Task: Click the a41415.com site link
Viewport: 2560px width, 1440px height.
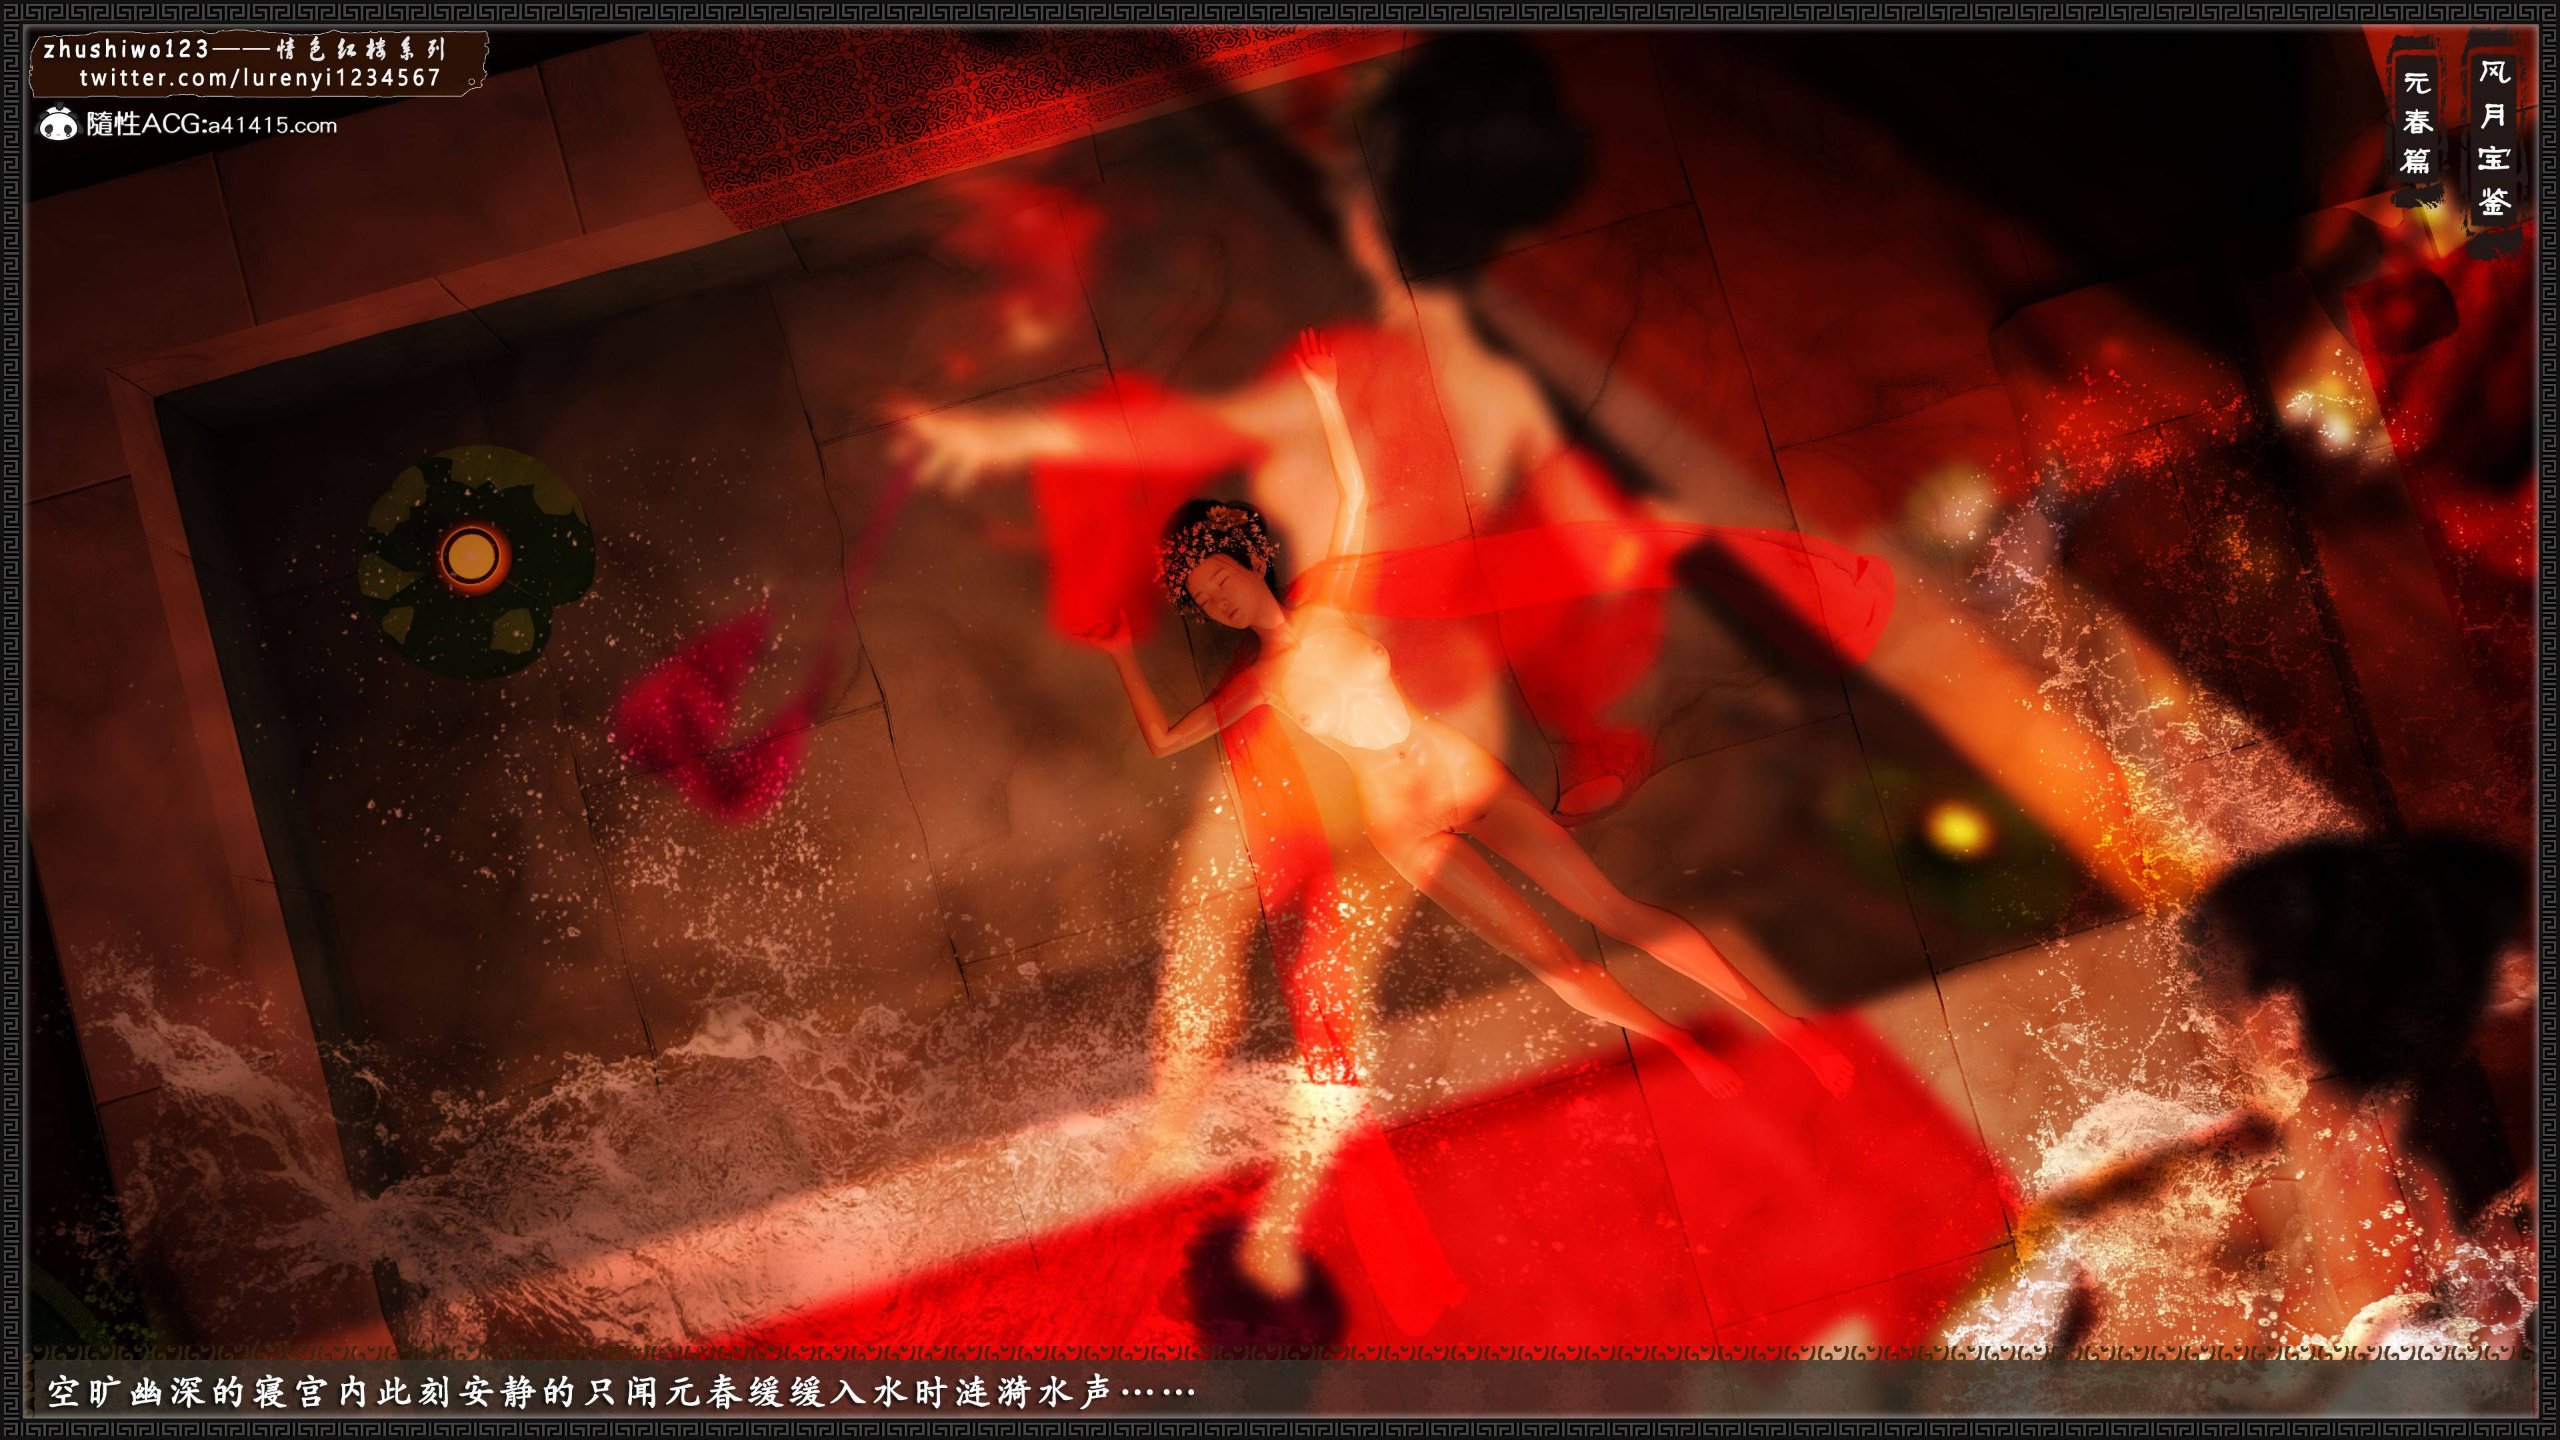Action: point(272,126)
